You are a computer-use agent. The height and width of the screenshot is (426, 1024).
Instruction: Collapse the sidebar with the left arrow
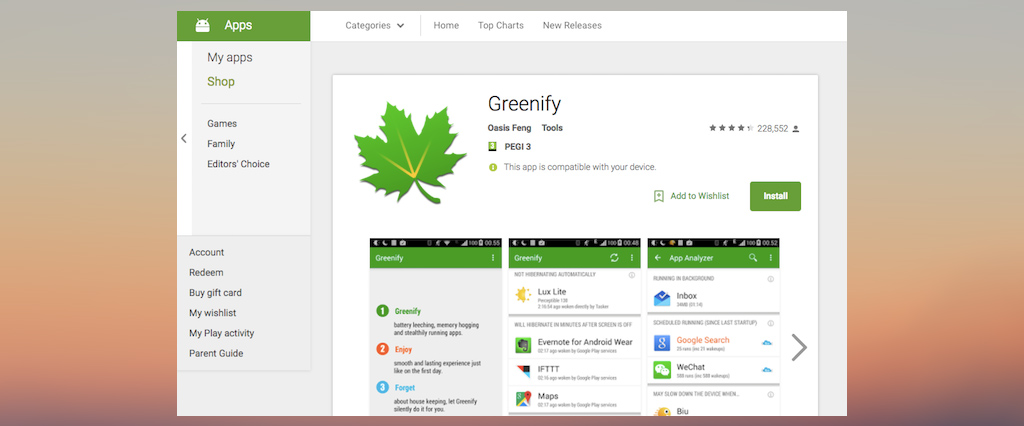pos(184,139)
